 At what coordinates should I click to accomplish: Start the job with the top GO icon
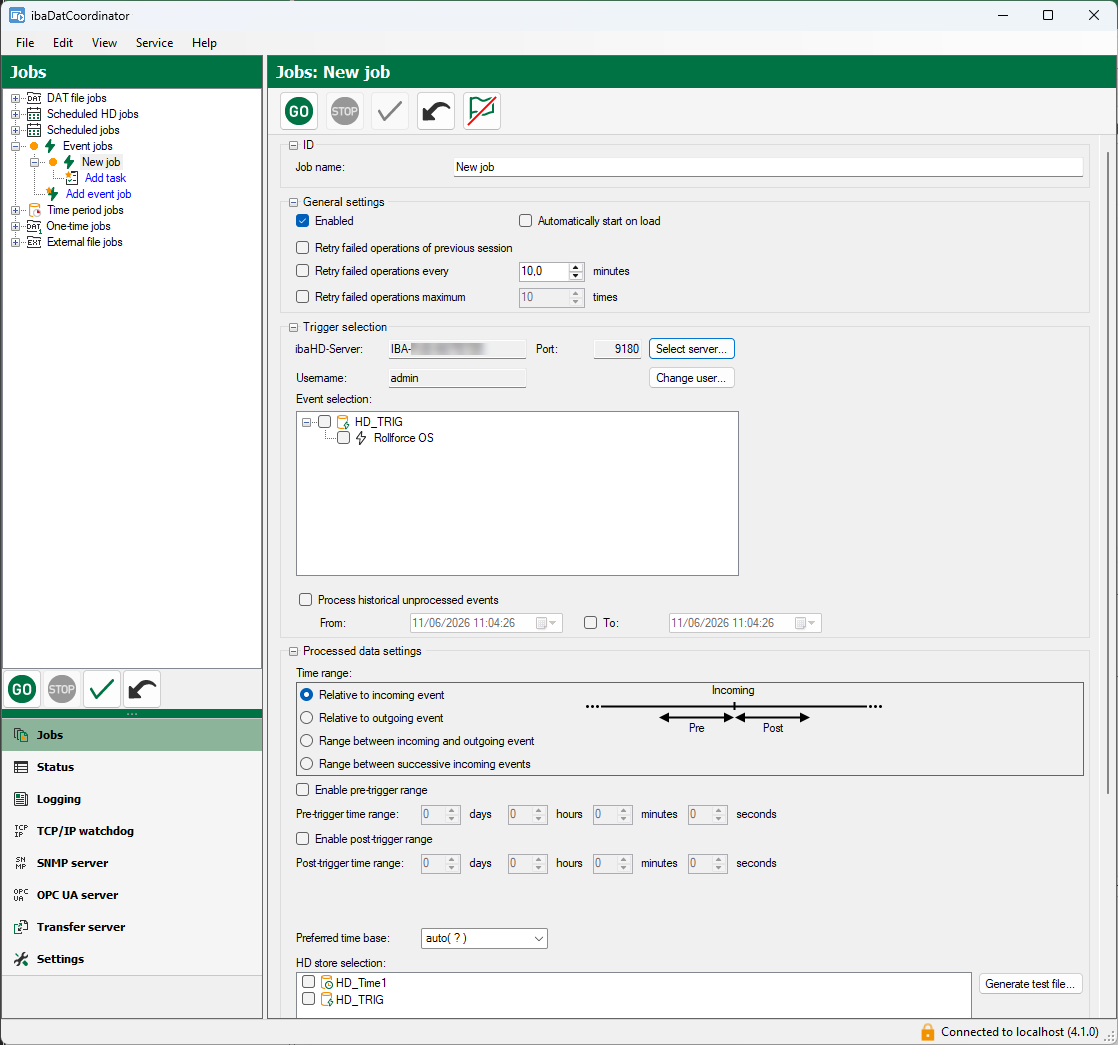point(299,111)
